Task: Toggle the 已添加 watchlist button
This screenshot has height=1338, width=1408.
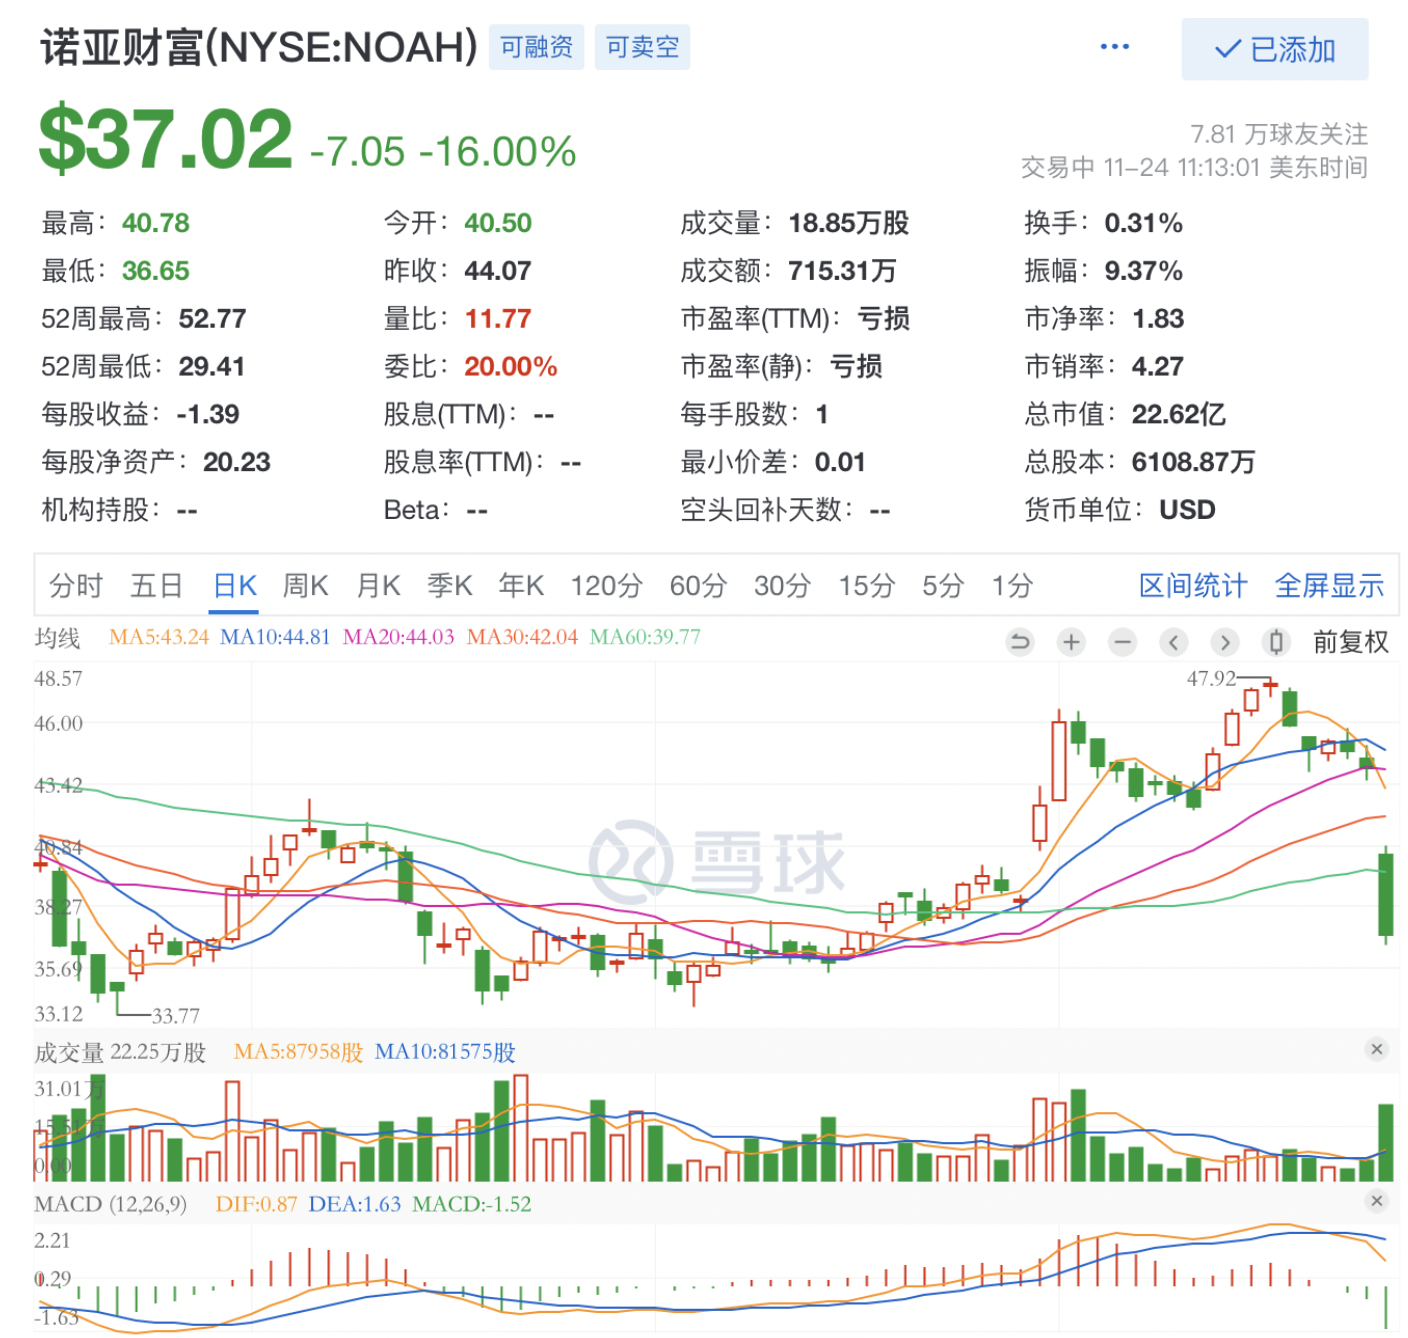Action: (x=1274, y=49)
